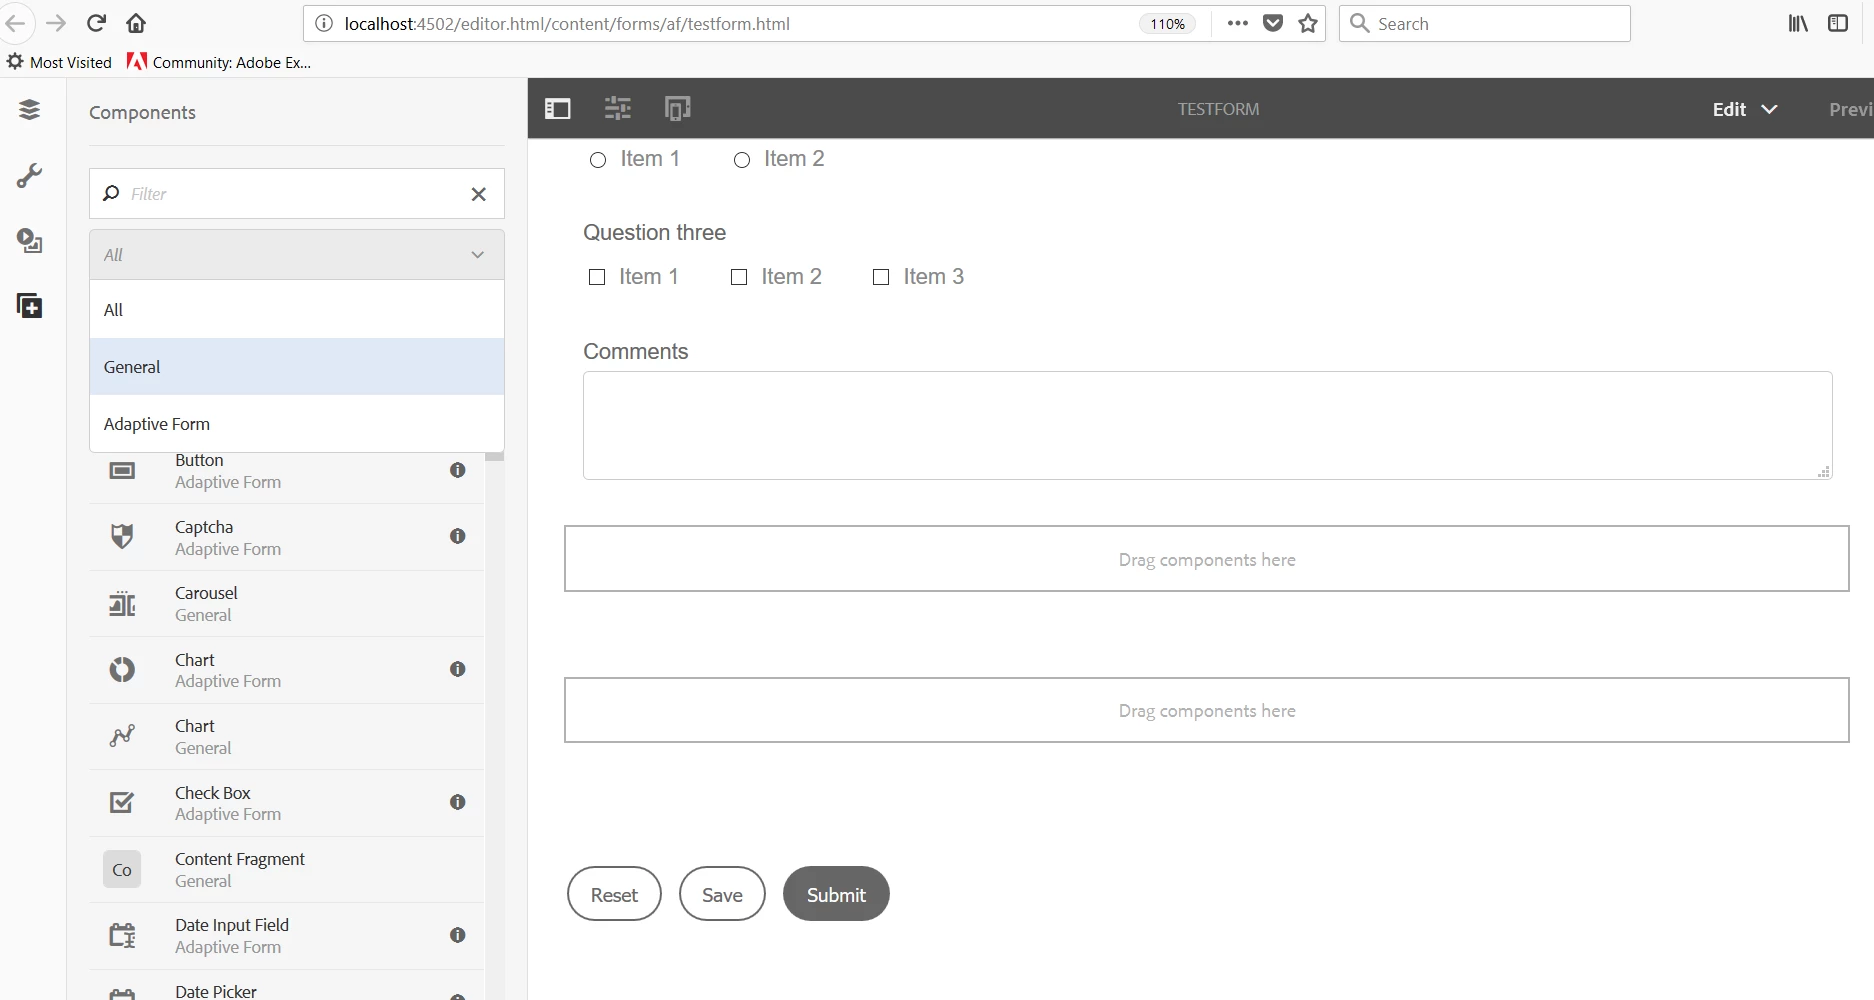The width and height of the screenshot is (1874, 1000).
Task: Select the Content Fragment component row
Action: pos(287,870)
